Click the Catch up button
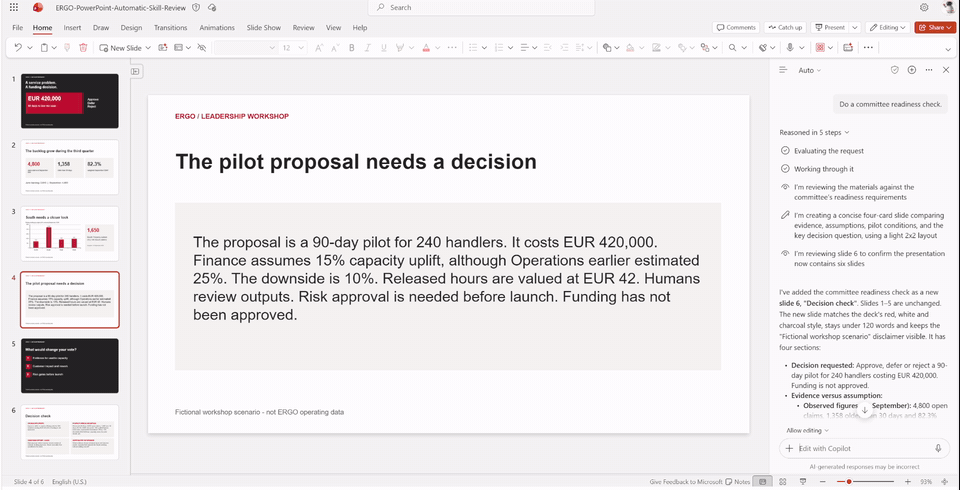This screenshot has height=490, width=960. pos(785,28)
